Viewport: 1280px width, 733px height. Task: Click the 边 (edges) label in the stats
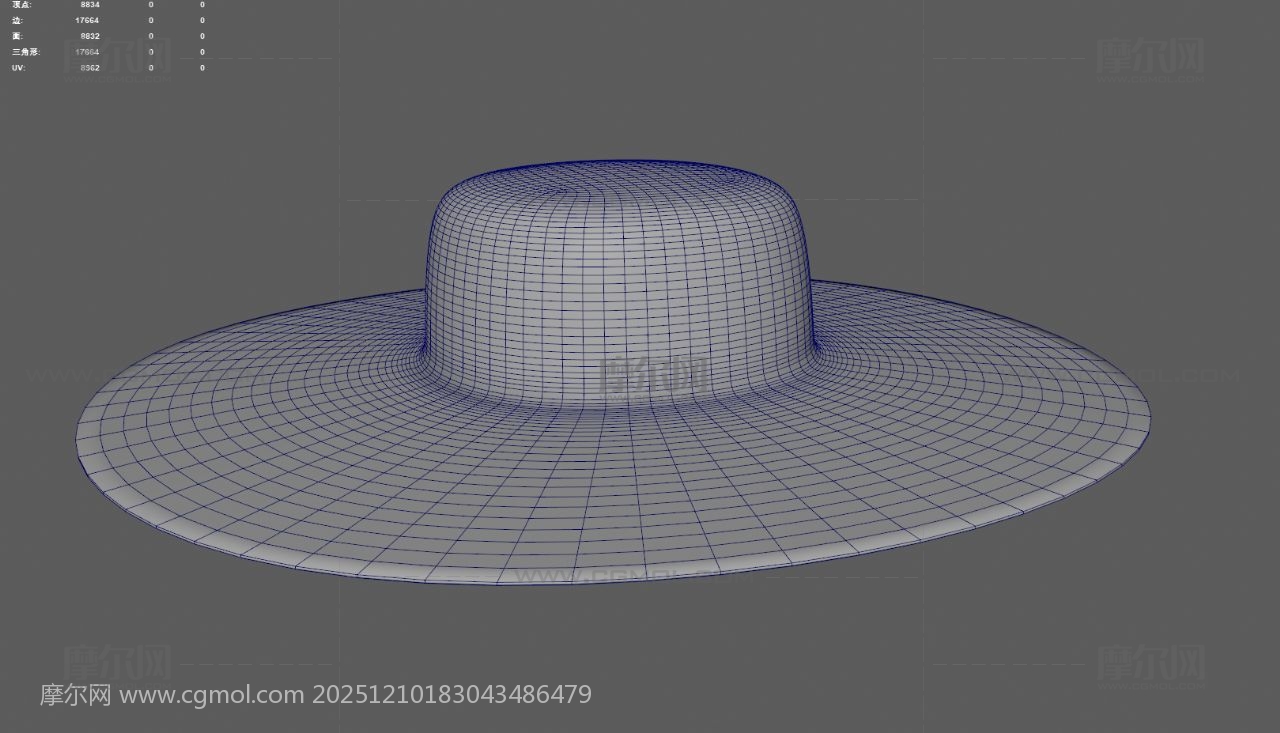(17, 20)
